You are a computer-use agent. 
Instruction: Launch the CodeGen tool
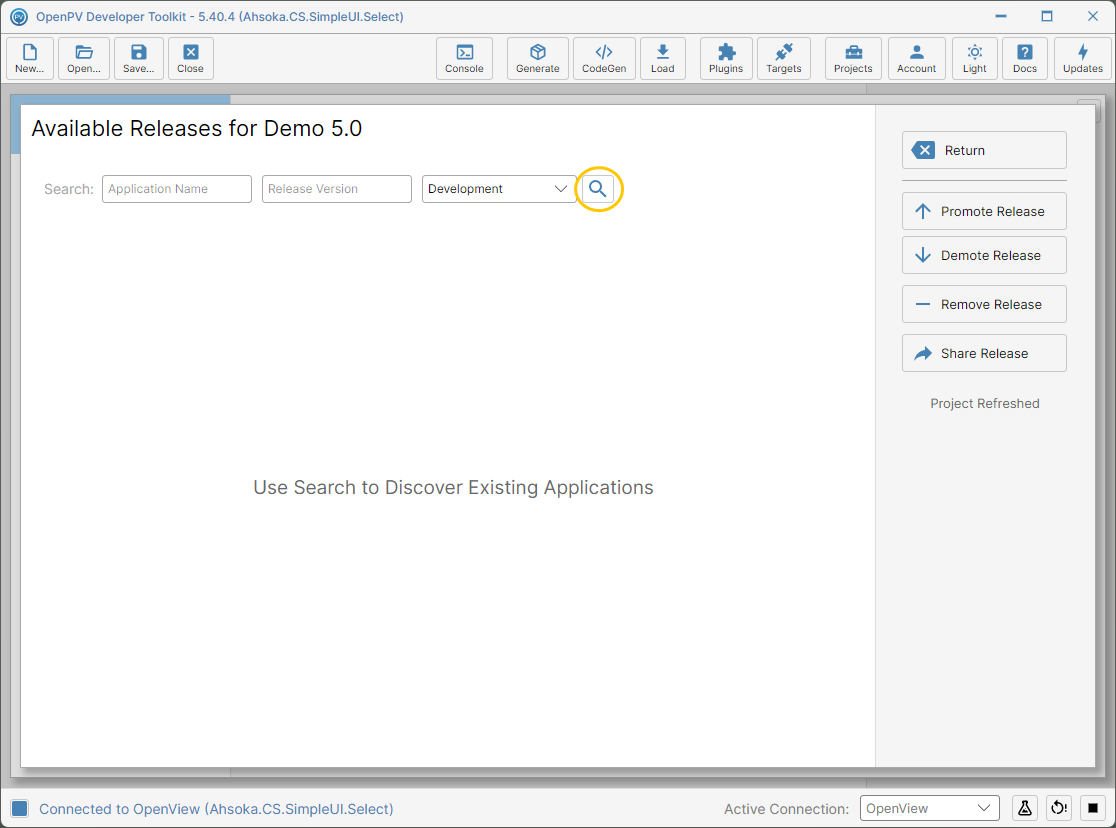pyautogui.click(x=604, y=58)
